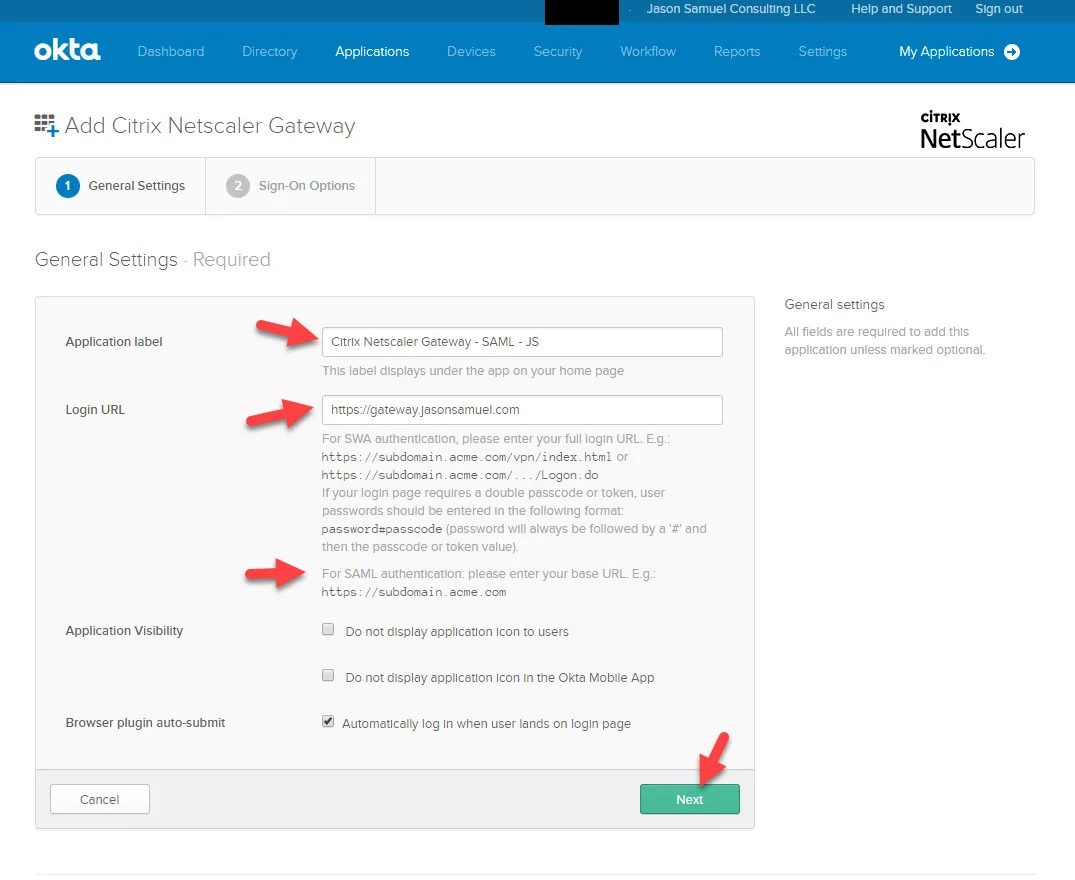Select the General Settings tab
This screenshot has width=1075, height=880.
121,186
